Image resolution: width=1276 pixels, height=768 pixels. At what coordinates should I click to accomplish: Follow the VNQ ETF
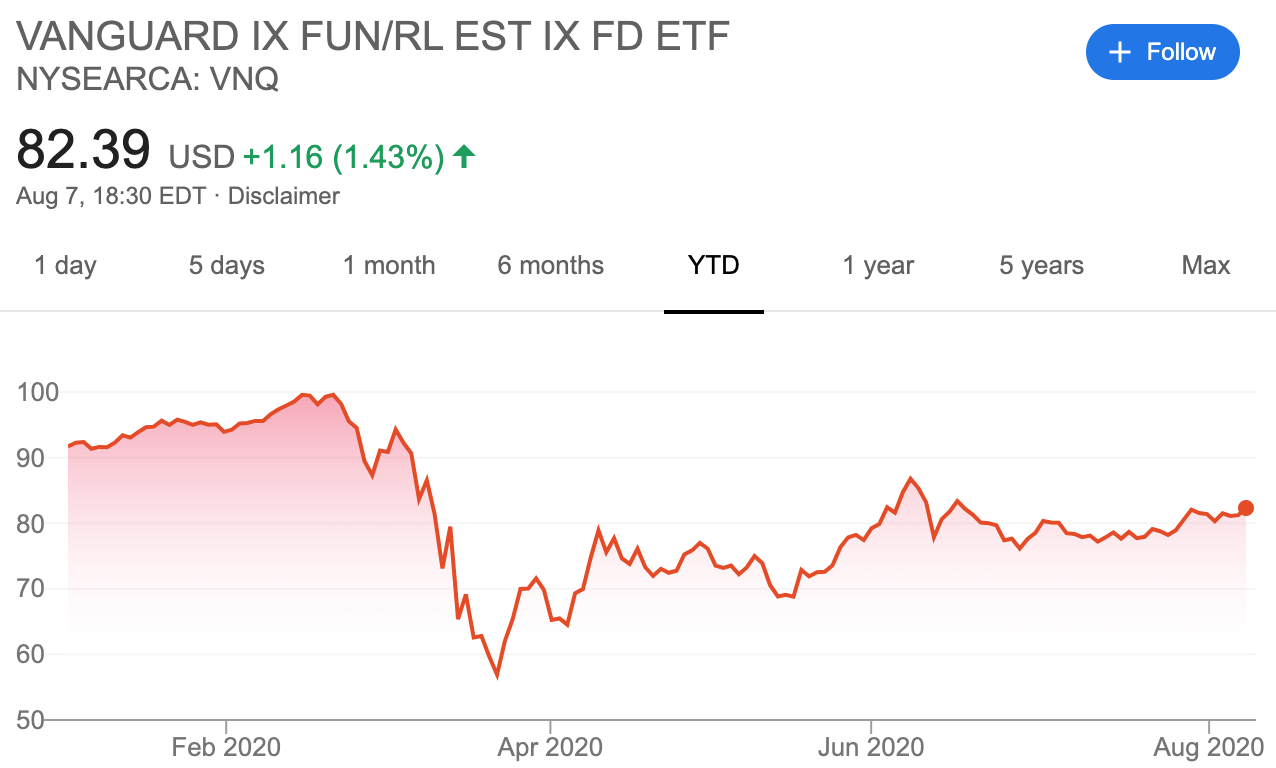[x=1163, y=52]
